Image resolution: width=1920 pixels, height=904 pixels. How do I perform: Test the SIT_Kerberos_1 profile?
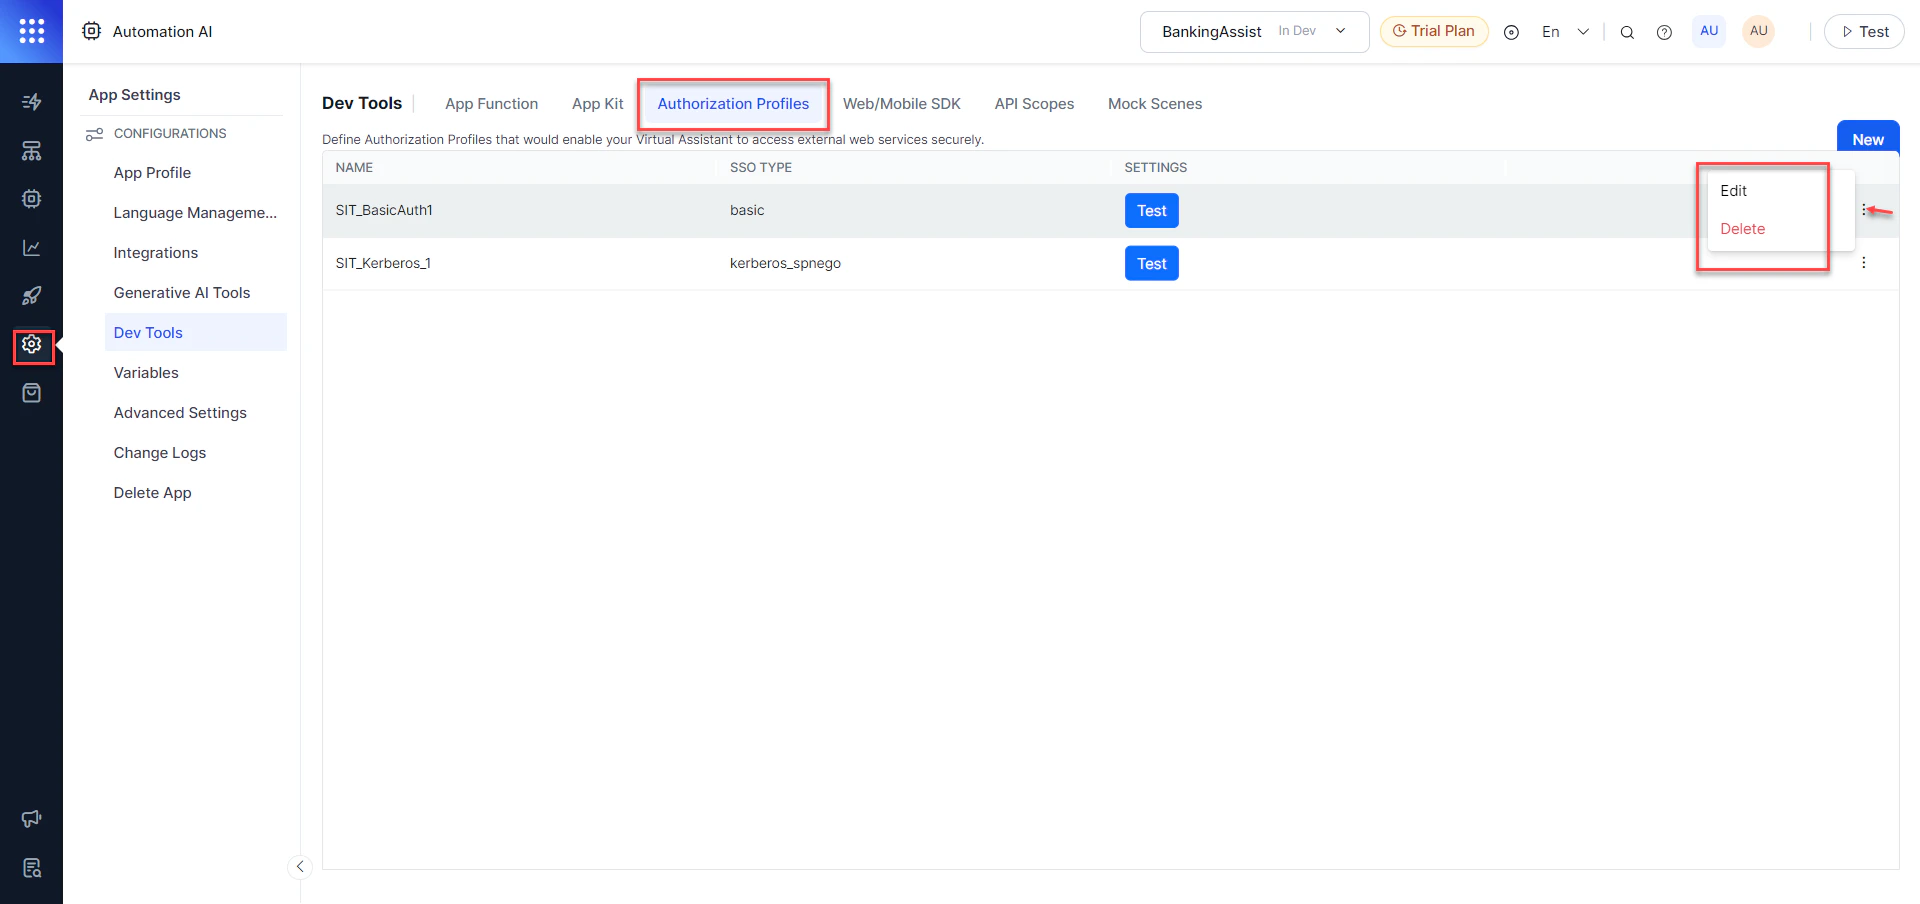[x=1151, y=263]
